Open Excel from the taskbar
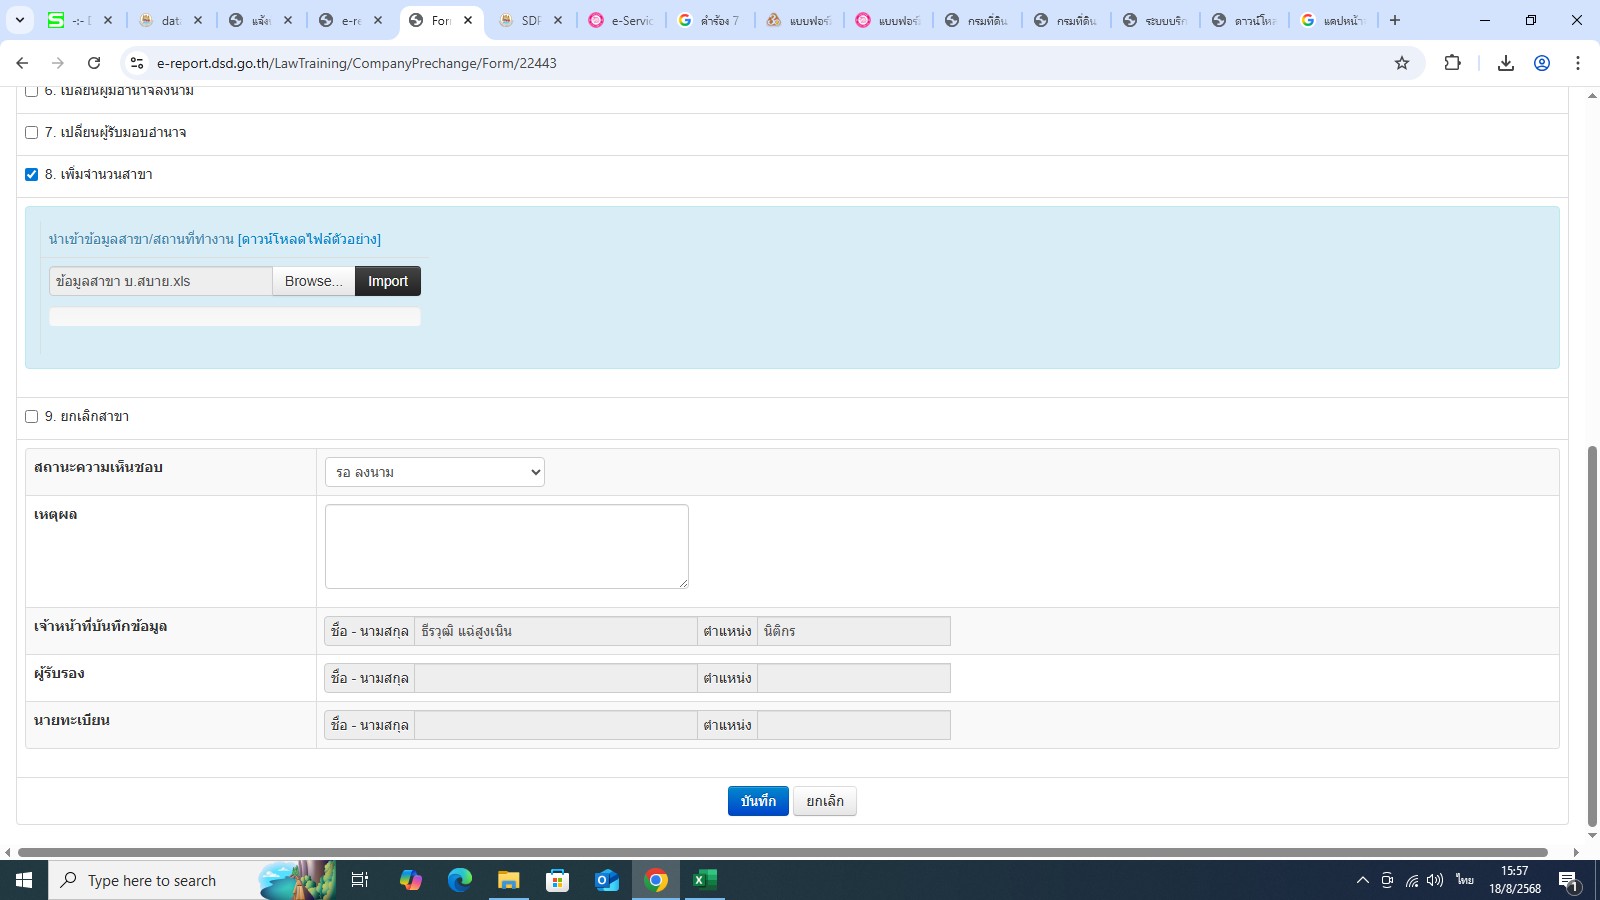1600x900 pixels. 704,880
